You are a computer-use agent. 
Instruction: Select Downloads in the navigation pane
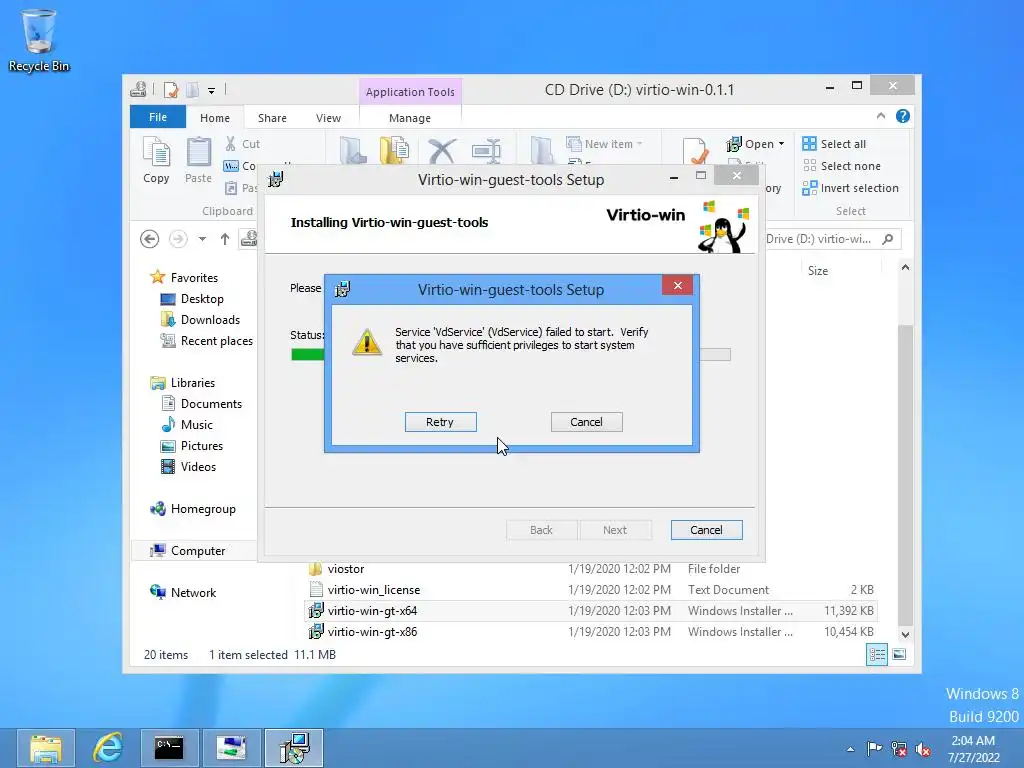(x=200, y=319)
